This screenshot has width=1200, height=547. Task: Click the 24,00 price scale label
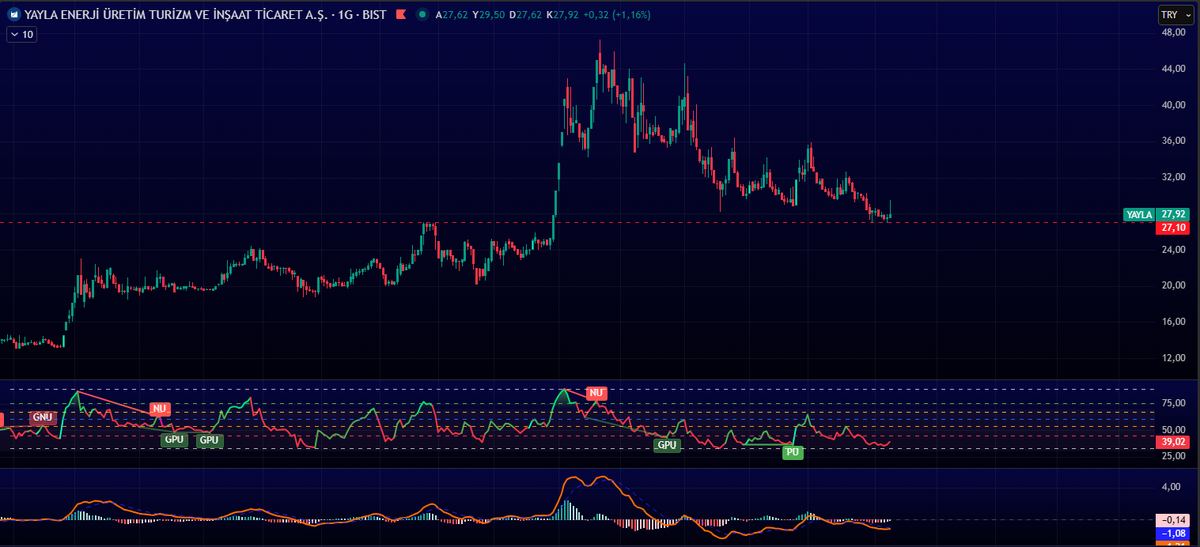(x=1173, y=249)
